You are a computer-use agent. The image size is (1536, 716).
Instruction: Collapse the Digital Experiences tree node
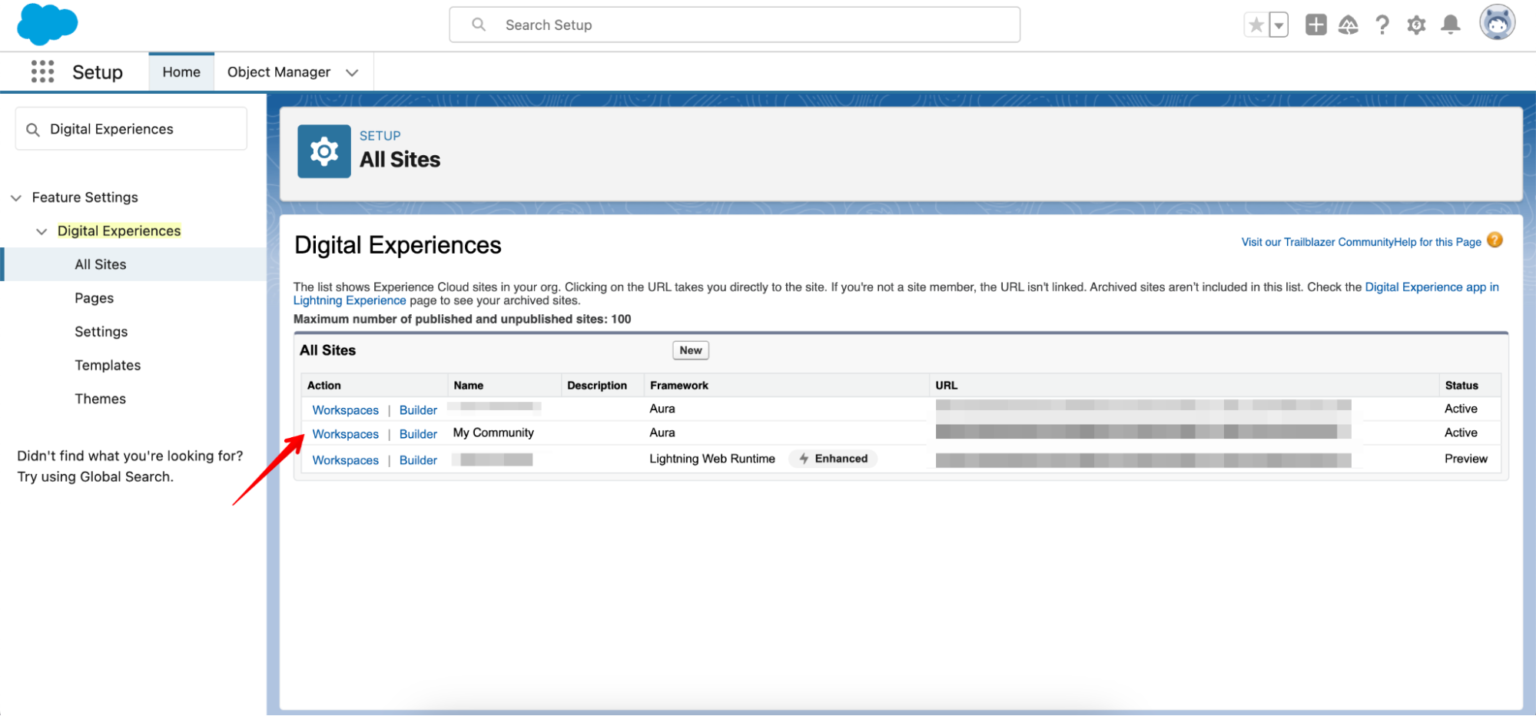(x=42, y=231)
